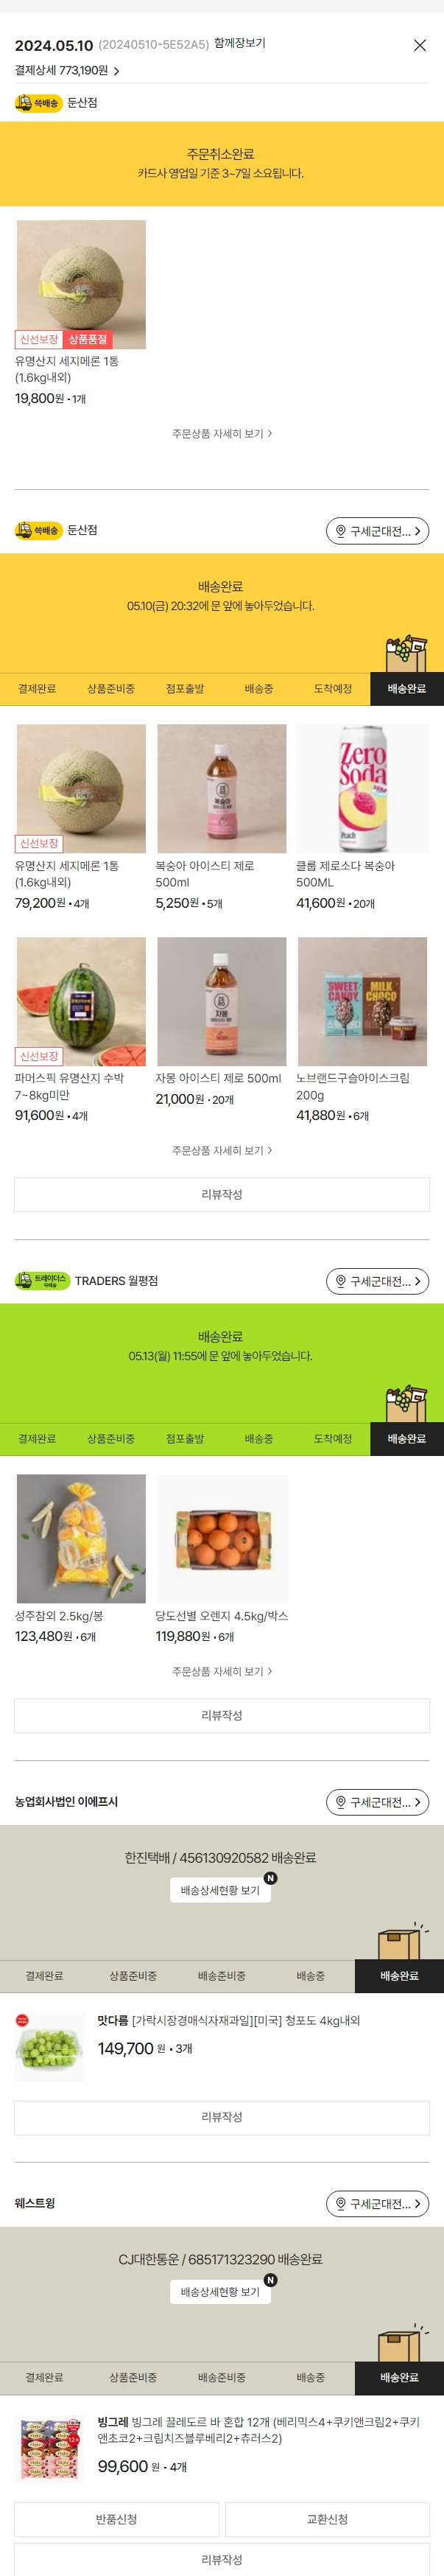
Task: Expand payment details 773,190원 chevron
Action: coord(117,71)
